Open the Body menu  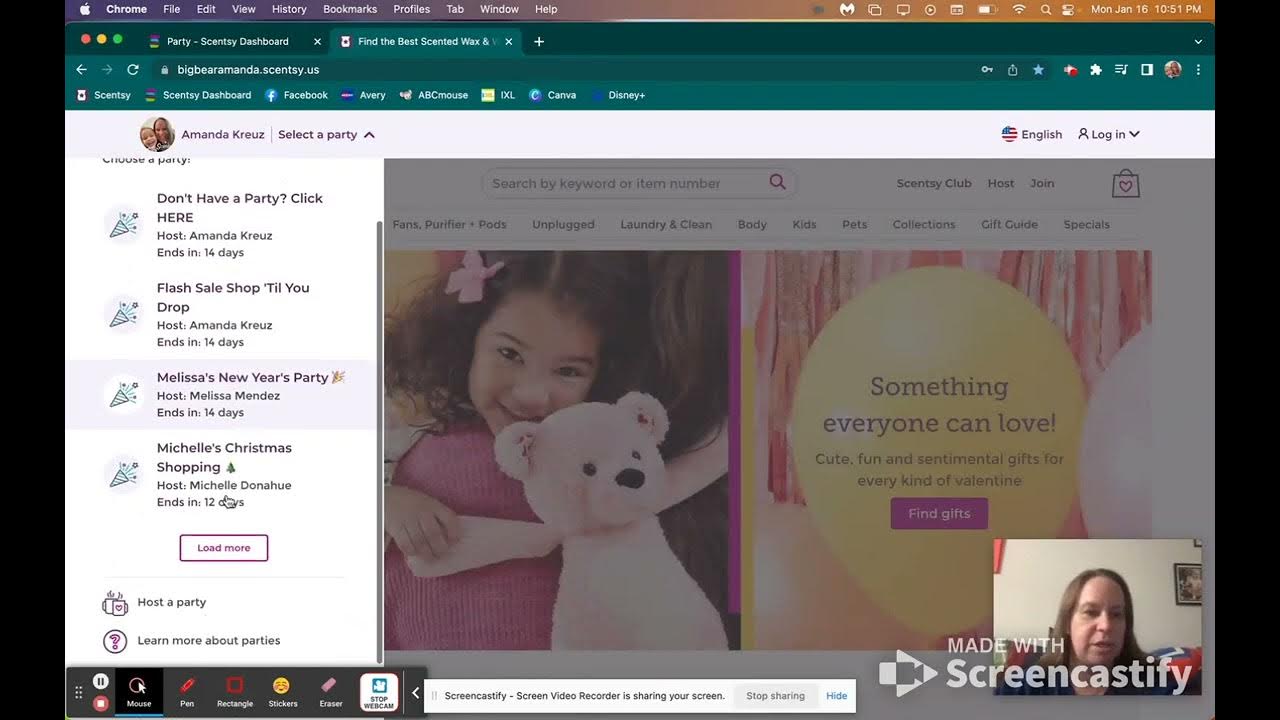pyautogui.click(x=752, y=224)
